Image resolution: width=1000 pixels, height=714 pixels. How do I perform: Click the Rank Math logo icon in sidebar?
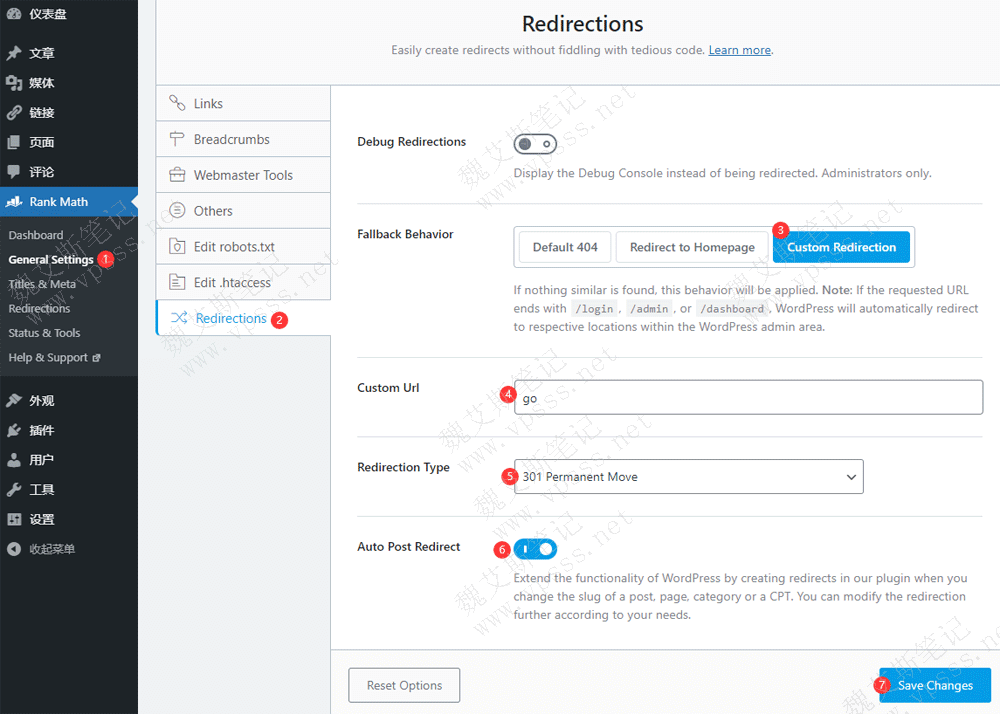(14, 202)
